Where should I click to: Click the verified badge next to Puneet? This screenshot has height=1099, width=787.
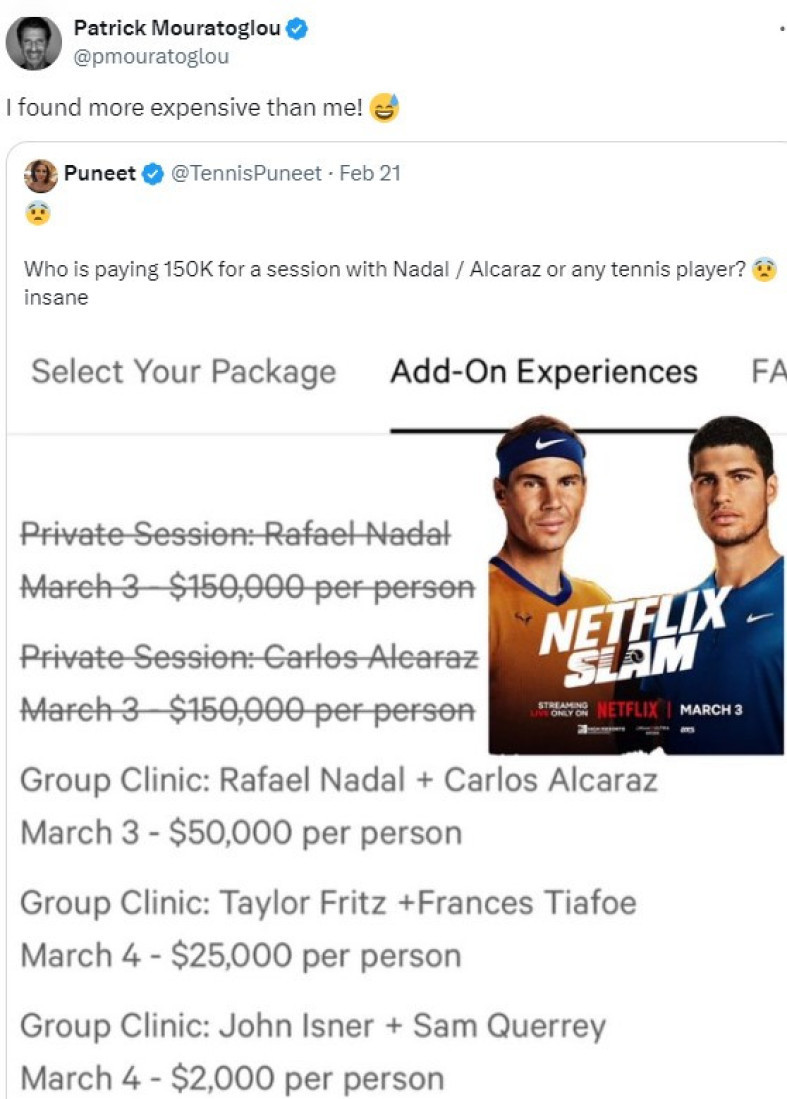(152, 174)
